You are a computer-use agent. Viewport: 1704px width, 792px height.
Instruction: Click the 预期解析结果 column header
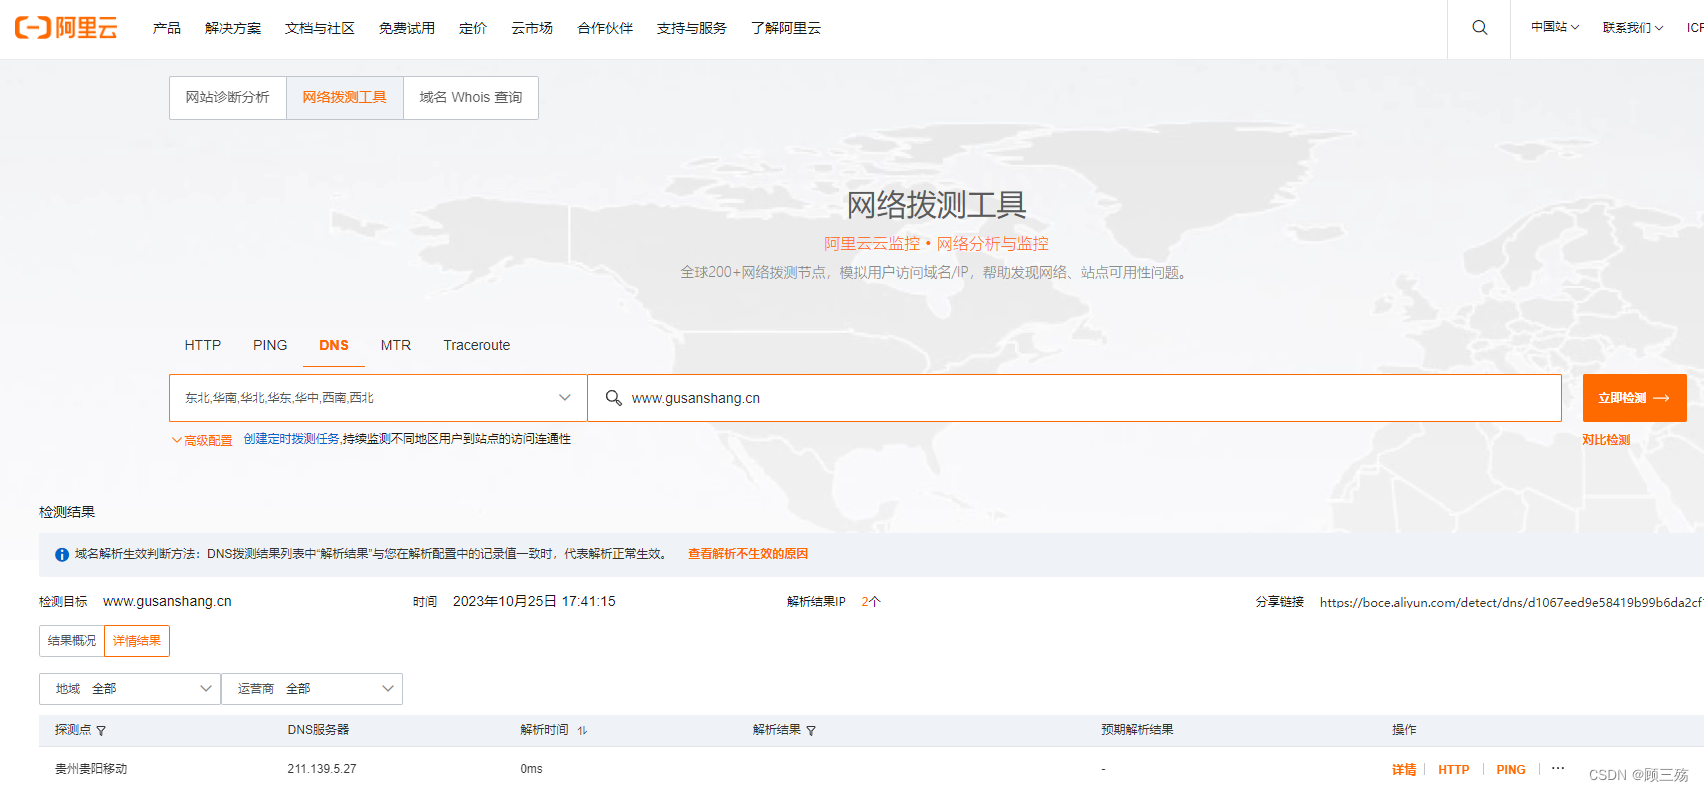click(1137, 730)
